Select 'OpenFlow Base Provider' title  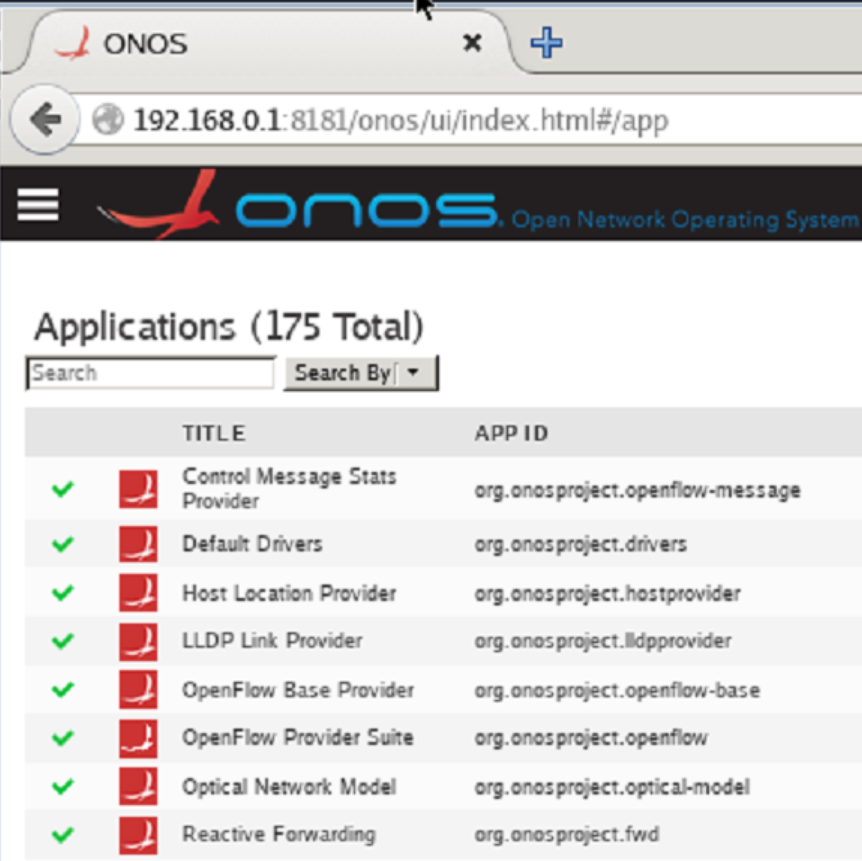298,689
